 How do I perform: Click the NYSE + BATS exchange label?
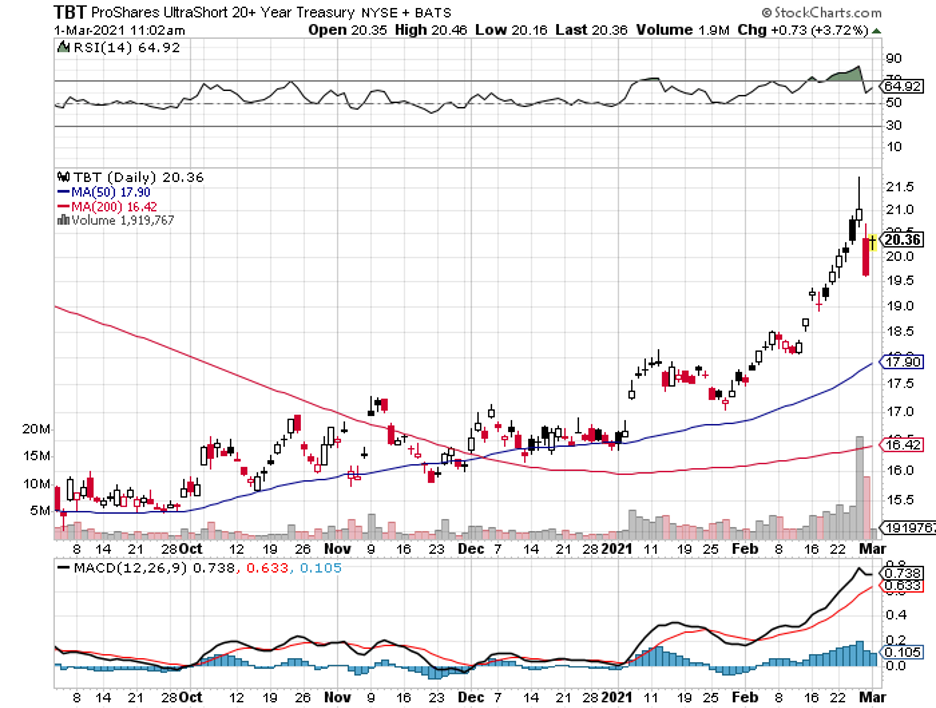[x=406, y=13]
